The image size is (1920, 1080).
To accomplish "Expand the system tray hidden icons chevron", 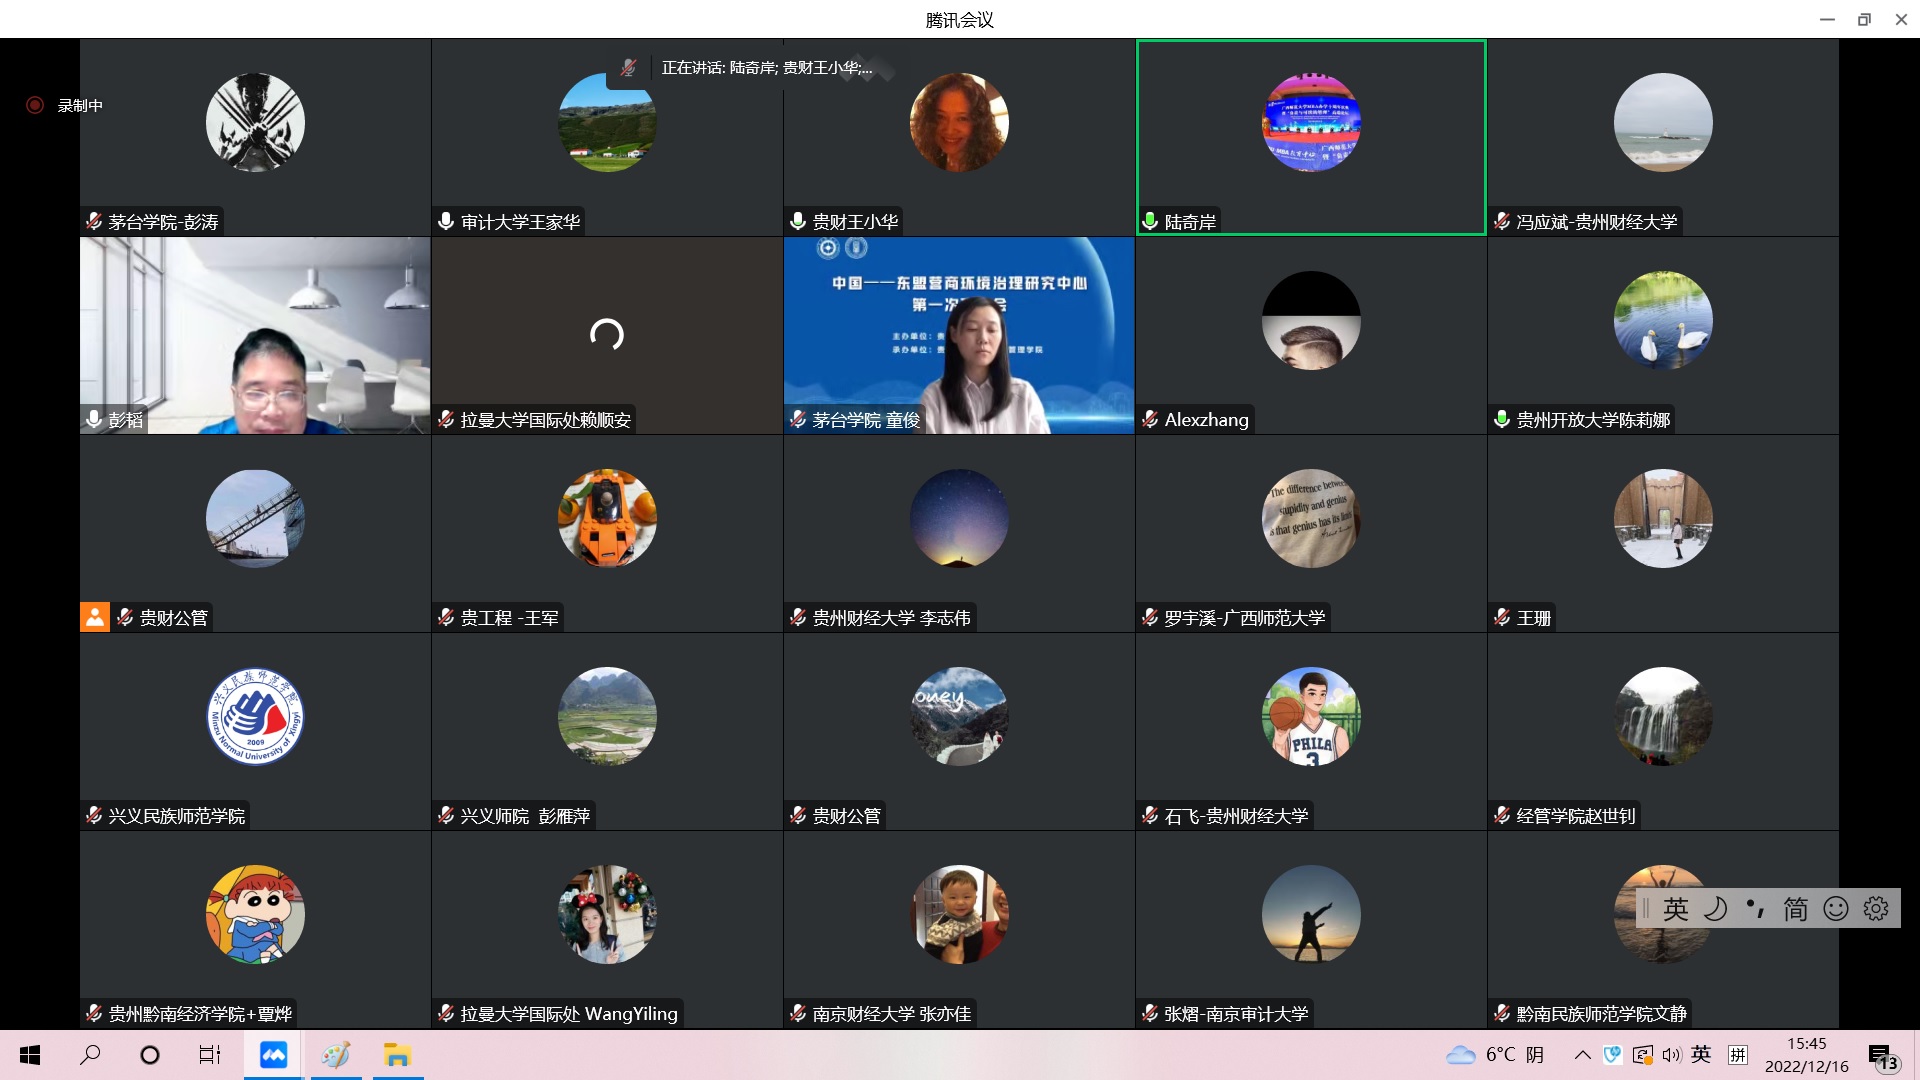I will pos(1582,1055).
